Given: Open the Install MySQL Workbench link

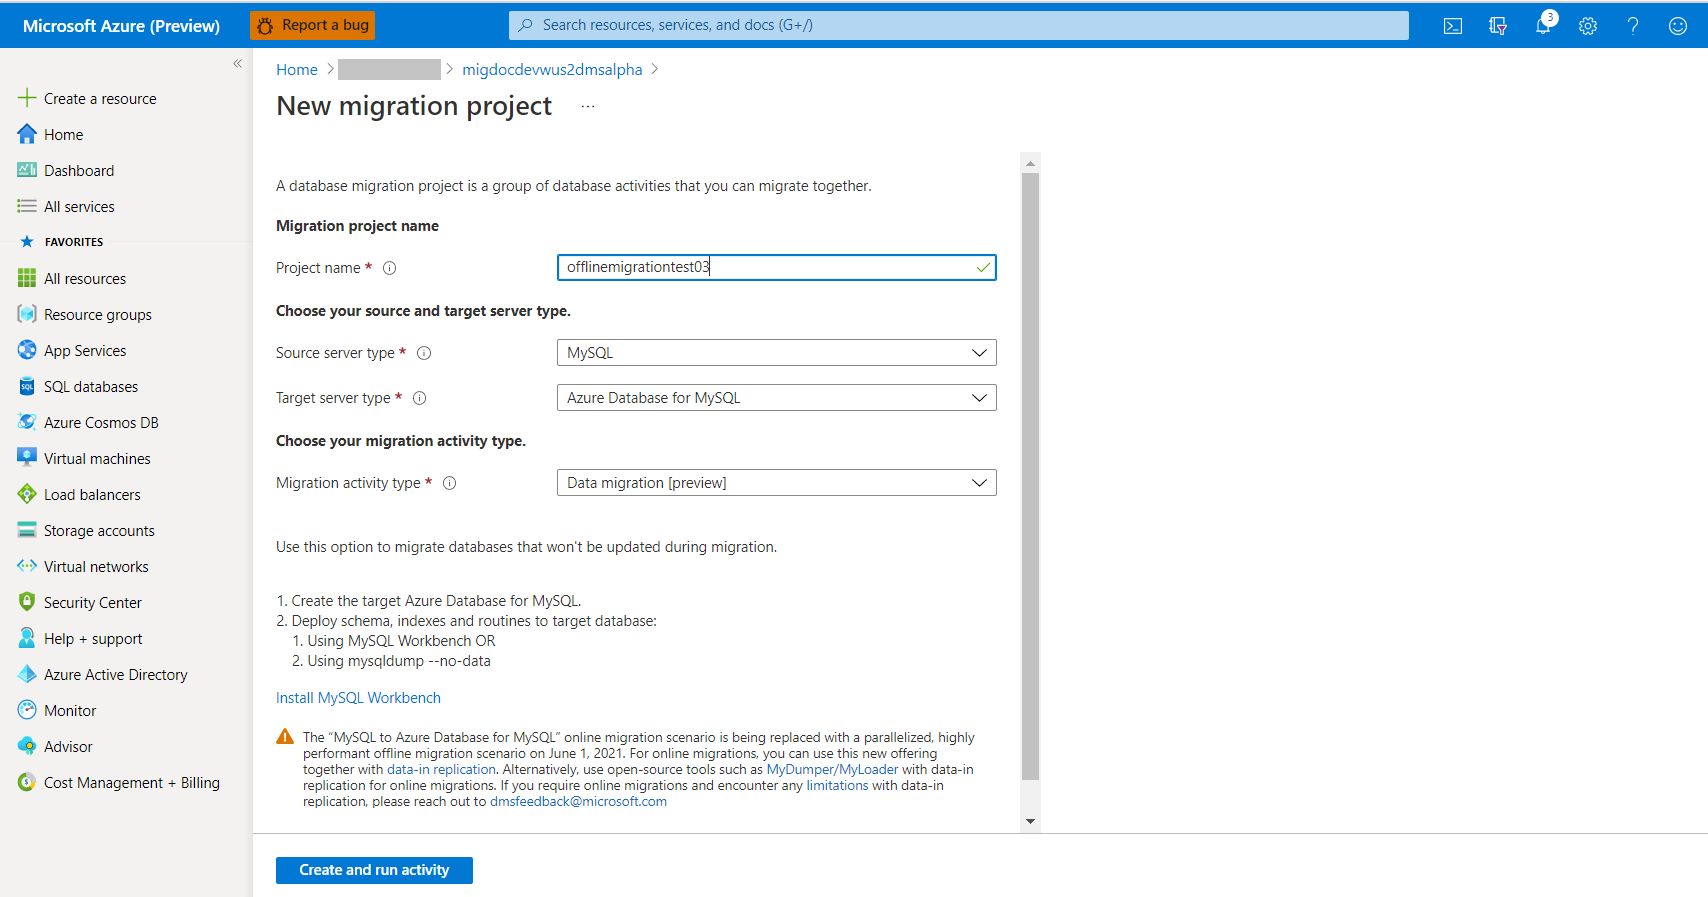Looking at the screenshot, I should 358,698.
